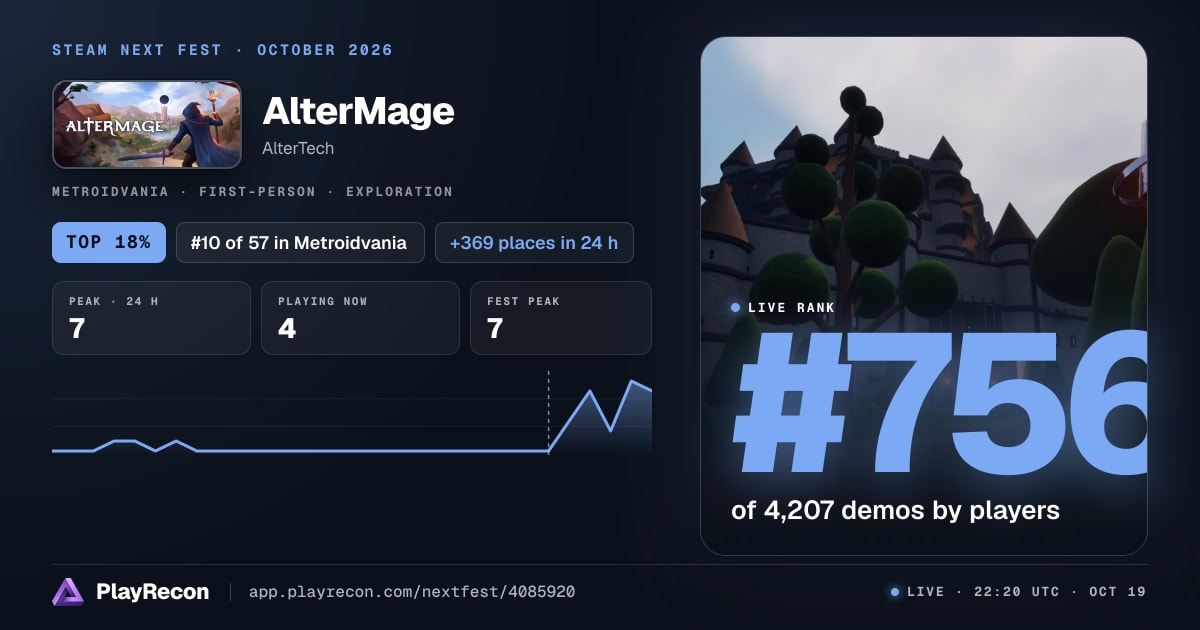Click the large #756 live rank number
The height and width of the screenshot is (630, 1200).
click(x=940, y=405)
